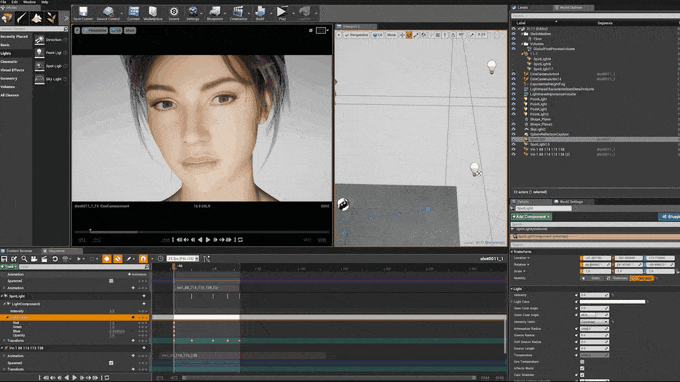Toggle the lower Spawned checkbox in Sequencer
The width and height of the screenshot is (680, 382).
pos(111,363)
